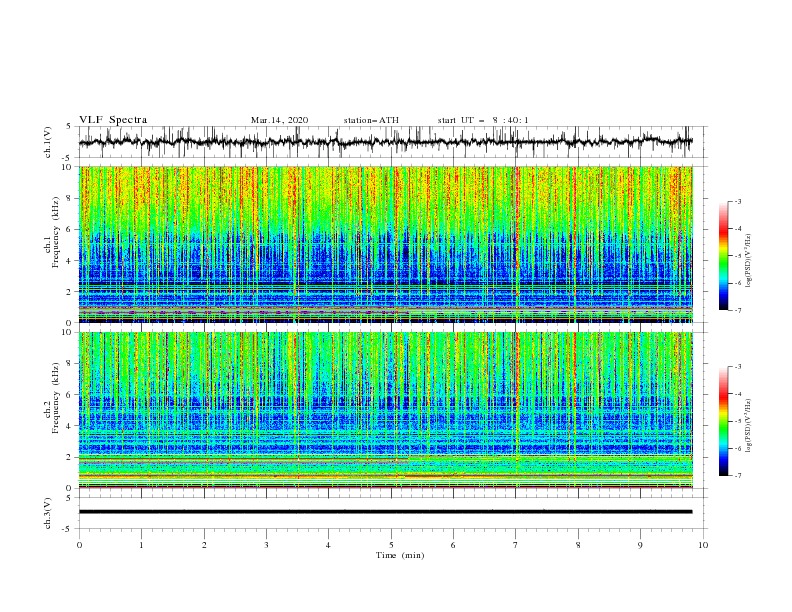Click the "8" kHz tick on ch.1 frequency axis
792x612 pixels.
70,198
